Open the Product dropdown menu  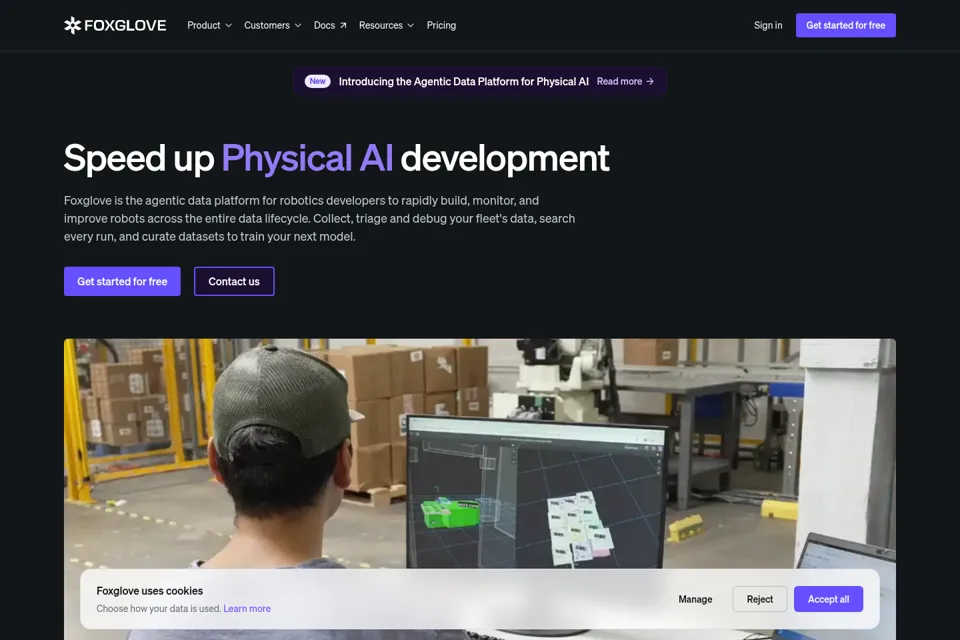tap(209, 25)
